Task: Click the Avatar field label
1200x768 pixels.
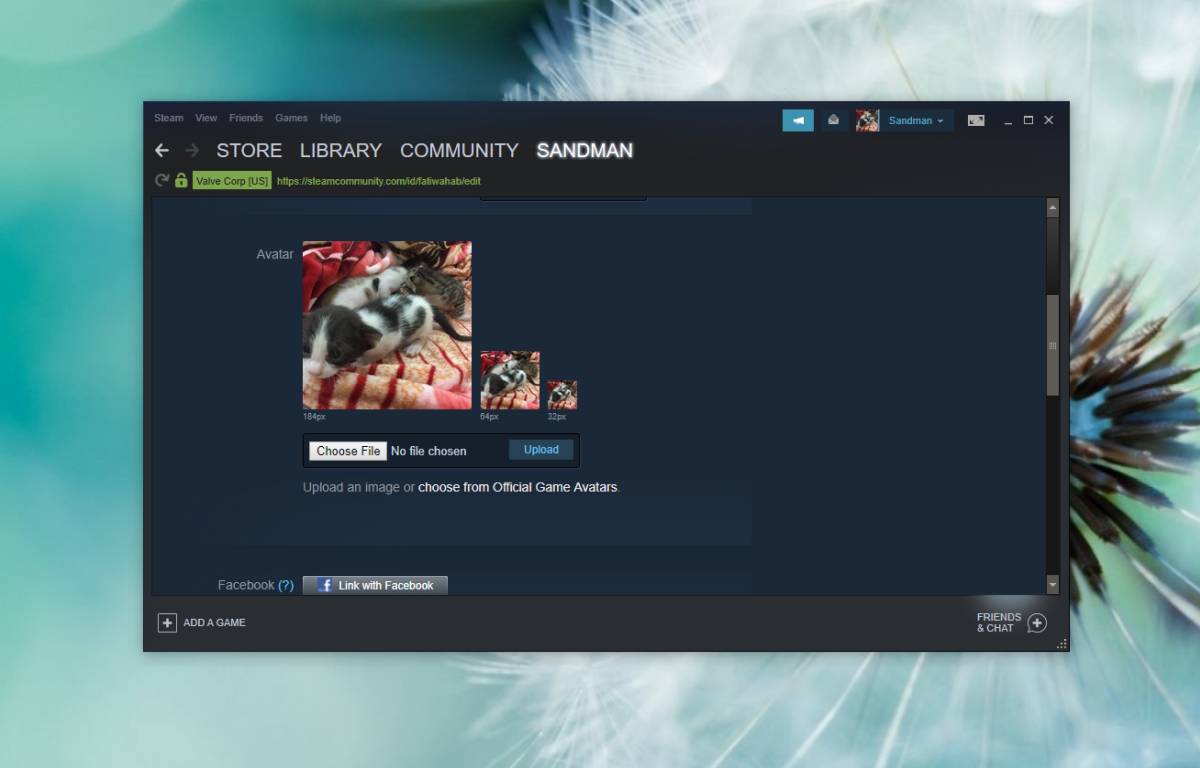Action: pyautogui.click(x=275, y=254)
